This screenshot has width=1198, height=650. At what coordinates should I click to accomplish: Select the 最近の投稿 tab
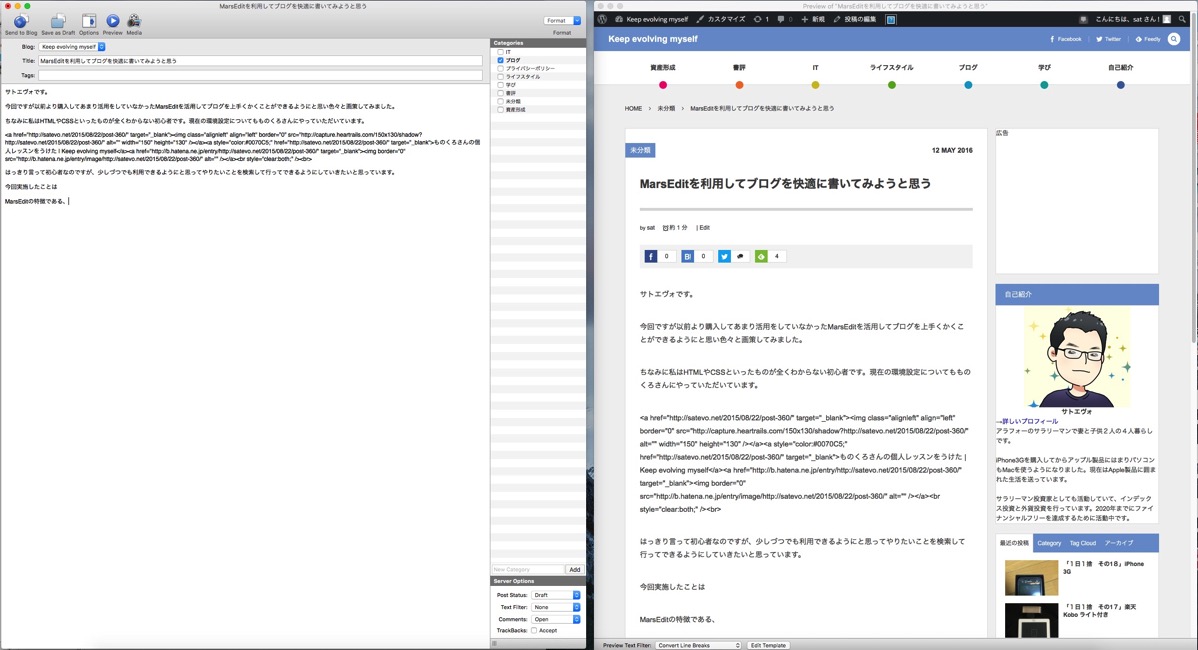coord(1014,543)
